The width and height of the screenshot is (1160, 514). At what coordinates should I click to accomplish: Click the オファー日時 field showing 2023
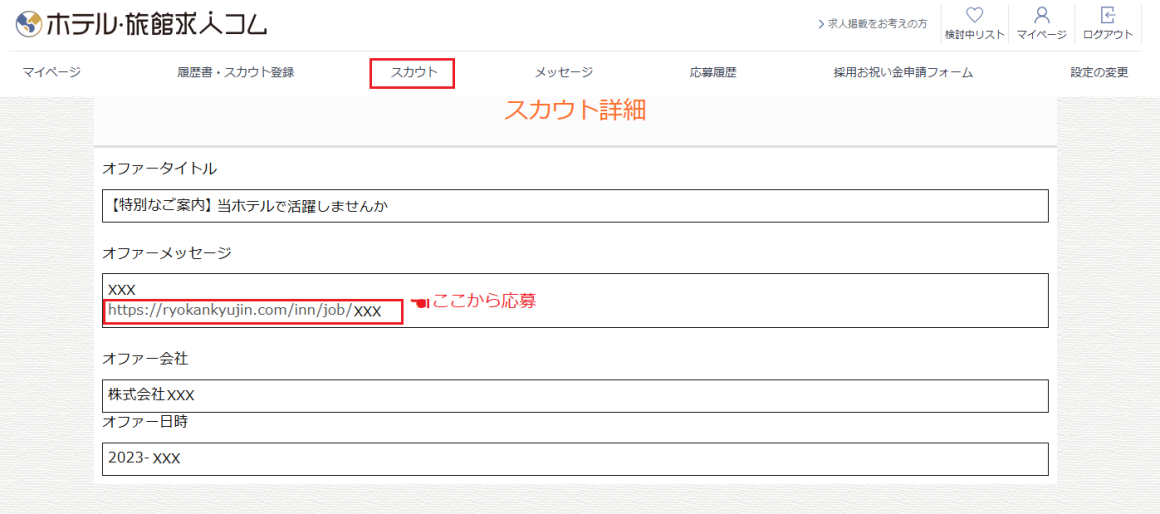click(x=575, y=459)
